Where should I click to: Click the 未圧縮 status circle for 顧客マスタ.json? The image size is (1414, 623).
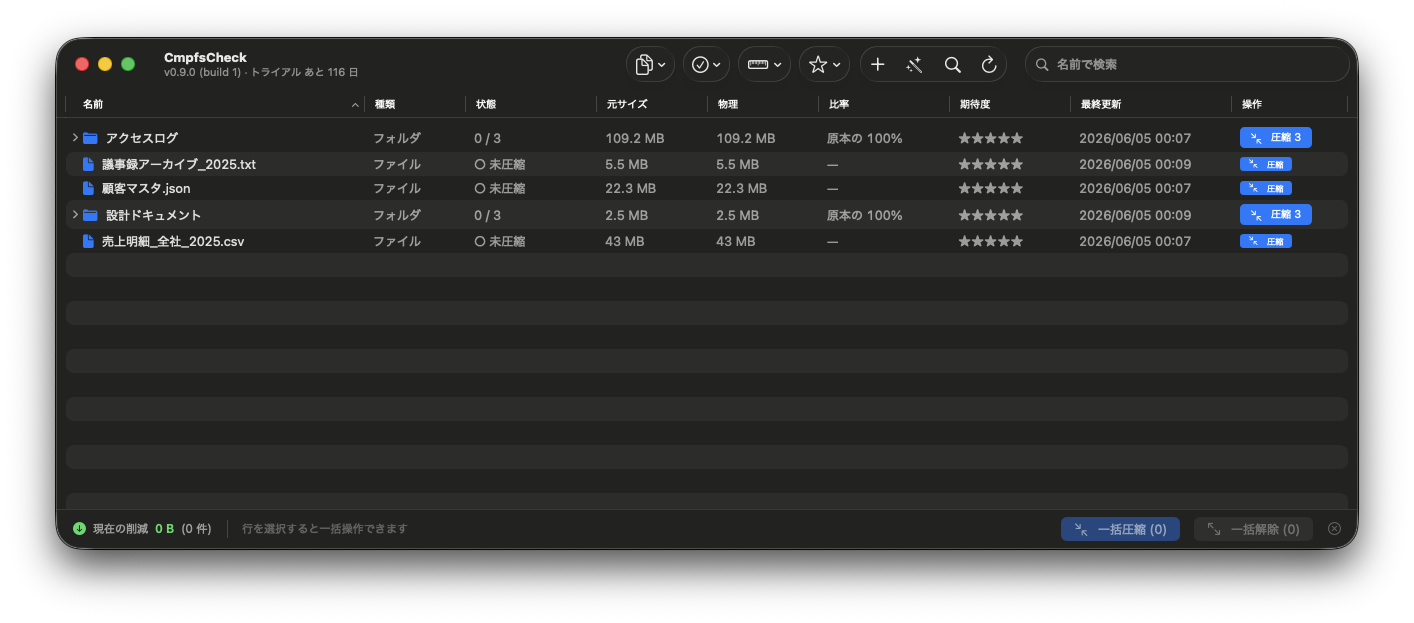pos(480,188)
